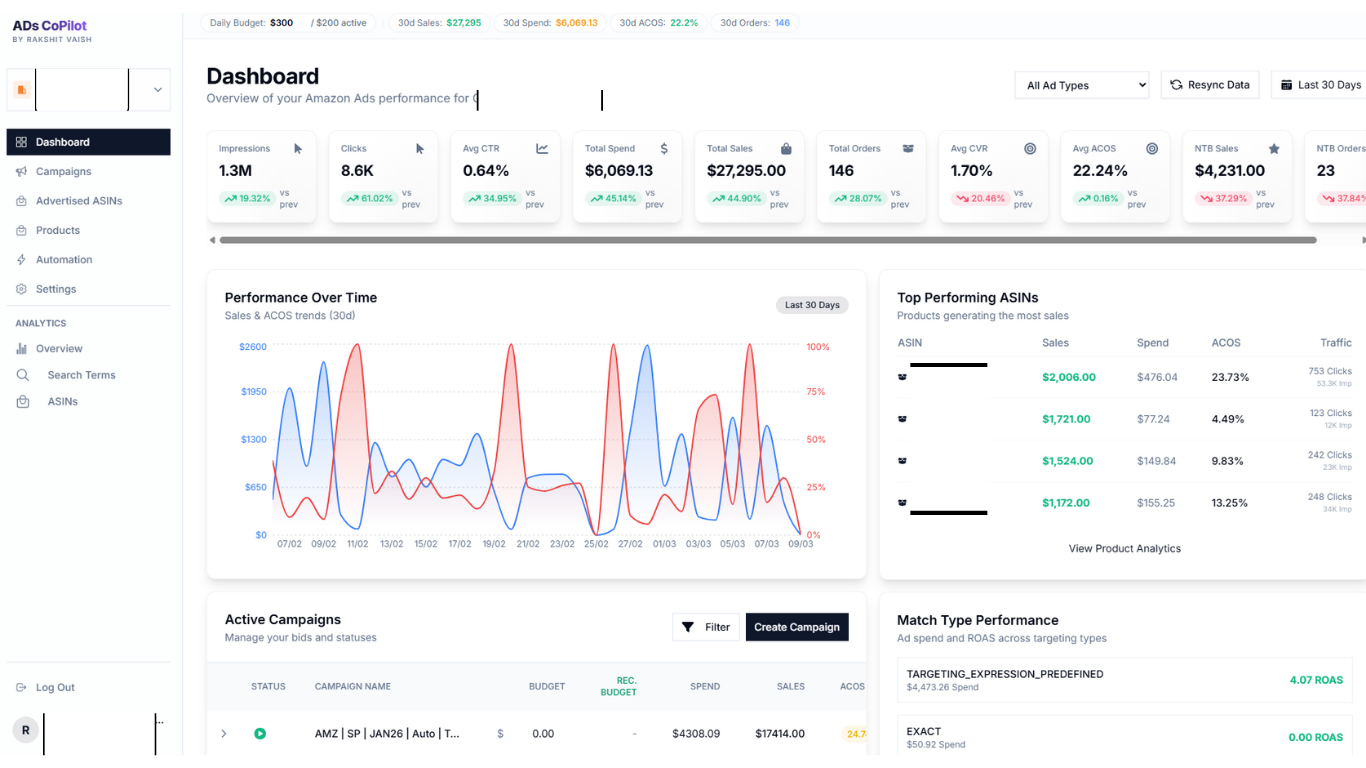Click the Campaigns megaphone icon
The height and width of the screenshot is (768, 1366).
coord(22,171)
